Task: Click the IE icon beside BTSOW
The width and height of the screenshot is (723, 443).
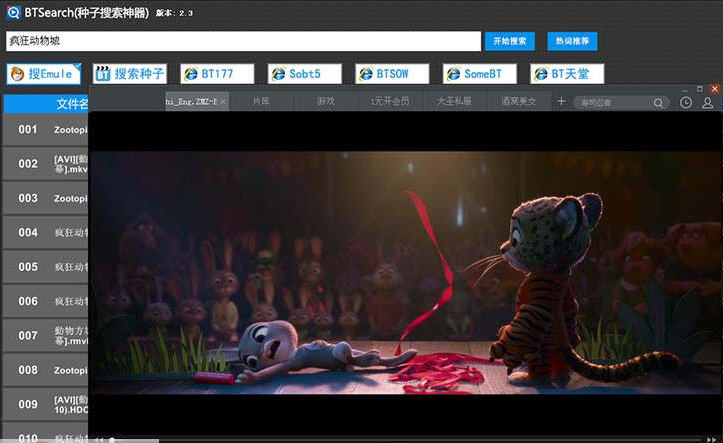Action: point(366,74)
